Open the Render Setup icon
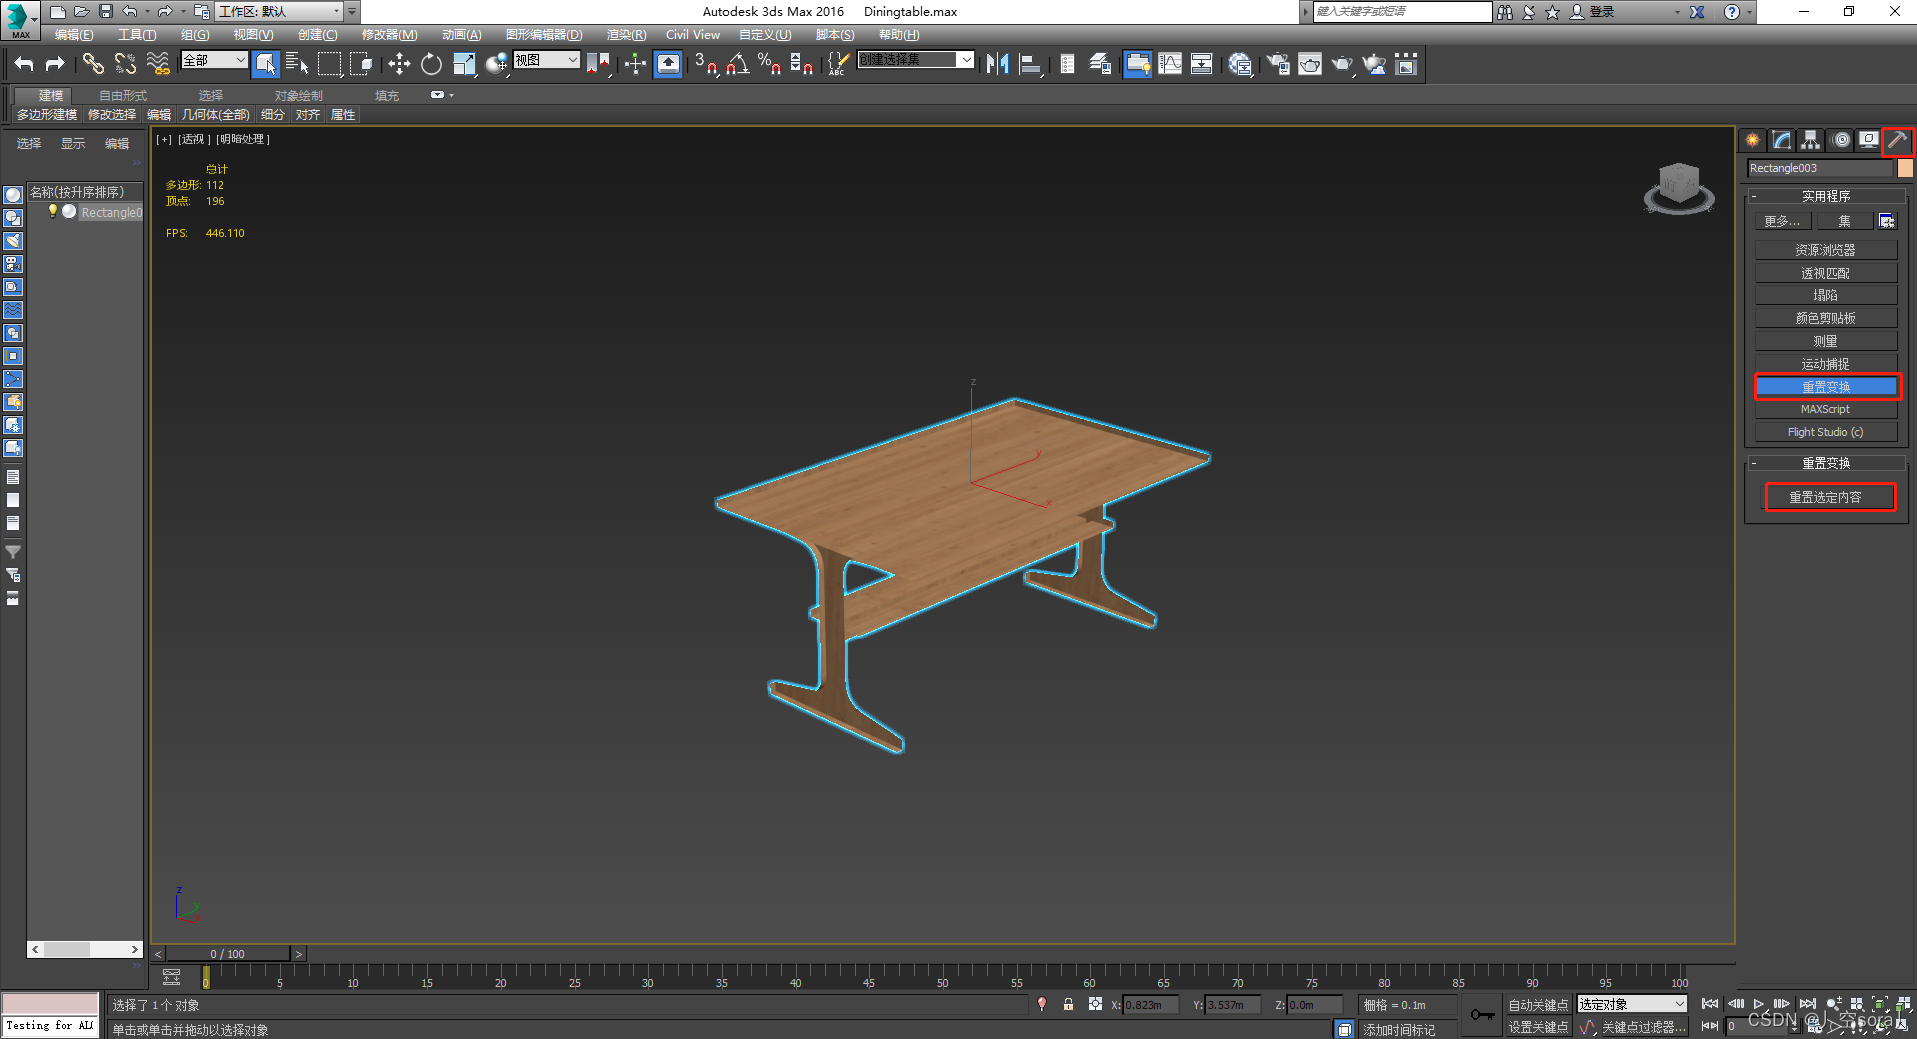 pyautogui.click(x=1277, y=63)
